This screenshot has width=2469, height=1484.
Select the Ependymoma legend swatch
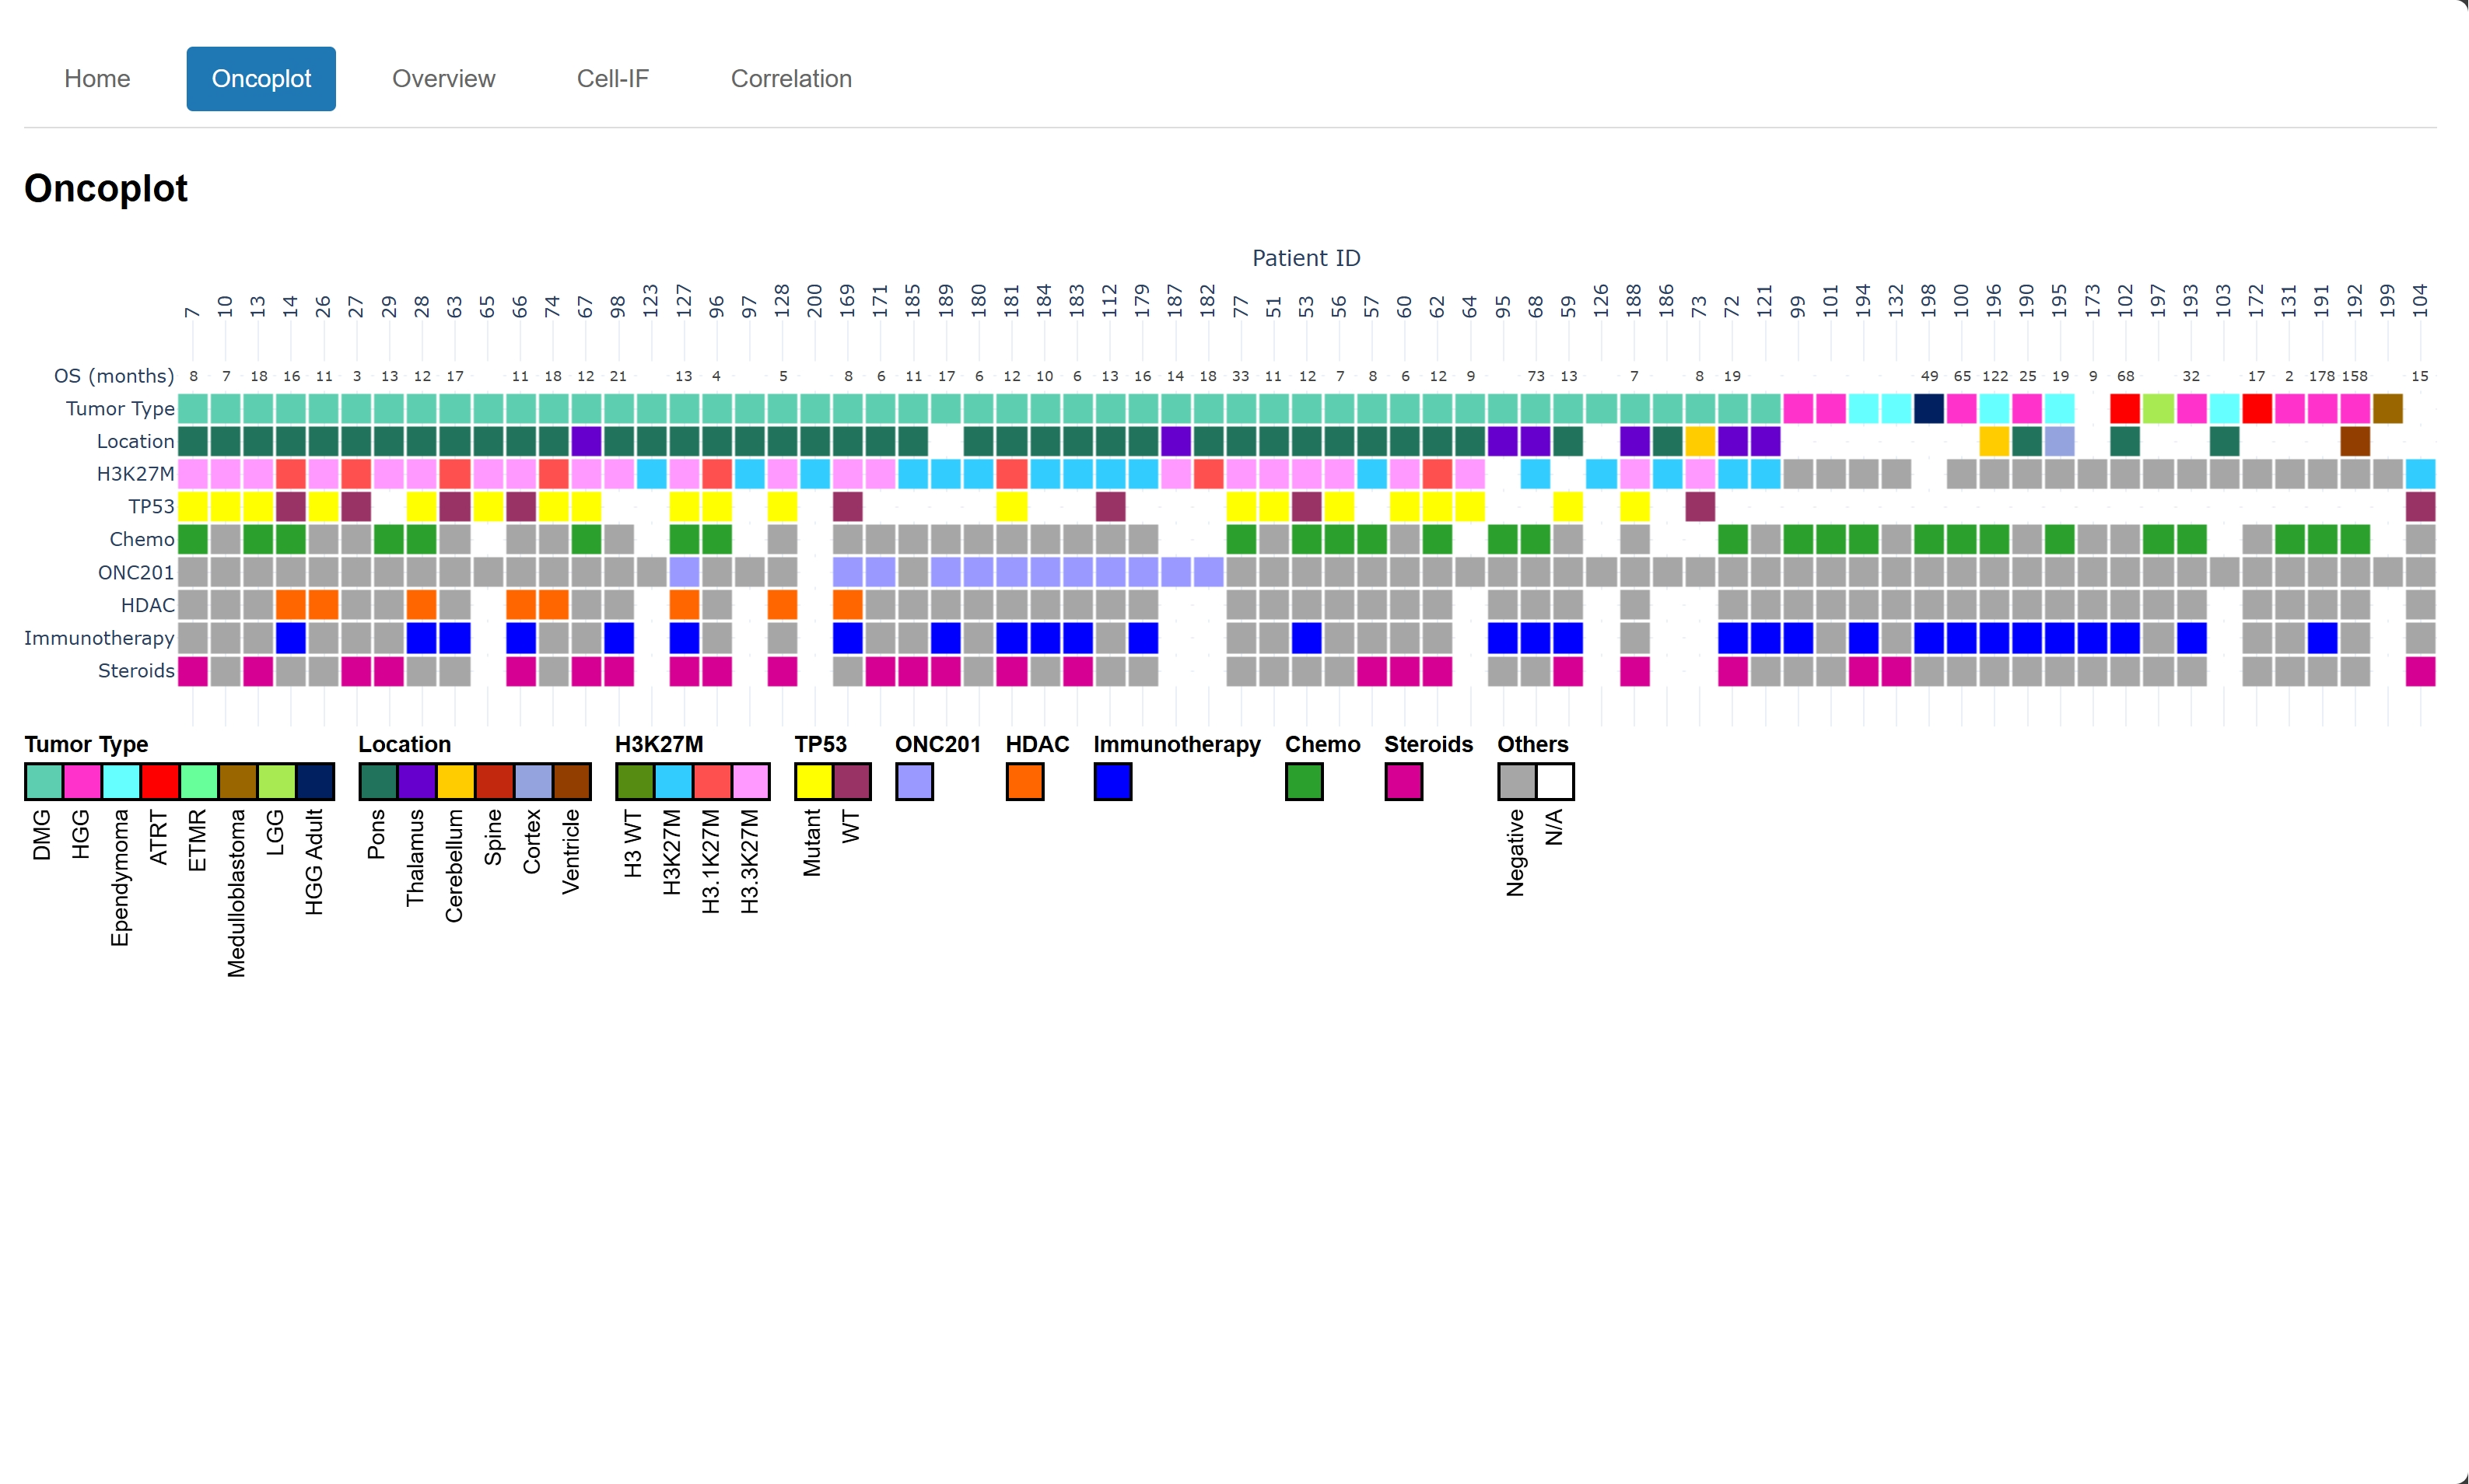(x=122, y=781)
